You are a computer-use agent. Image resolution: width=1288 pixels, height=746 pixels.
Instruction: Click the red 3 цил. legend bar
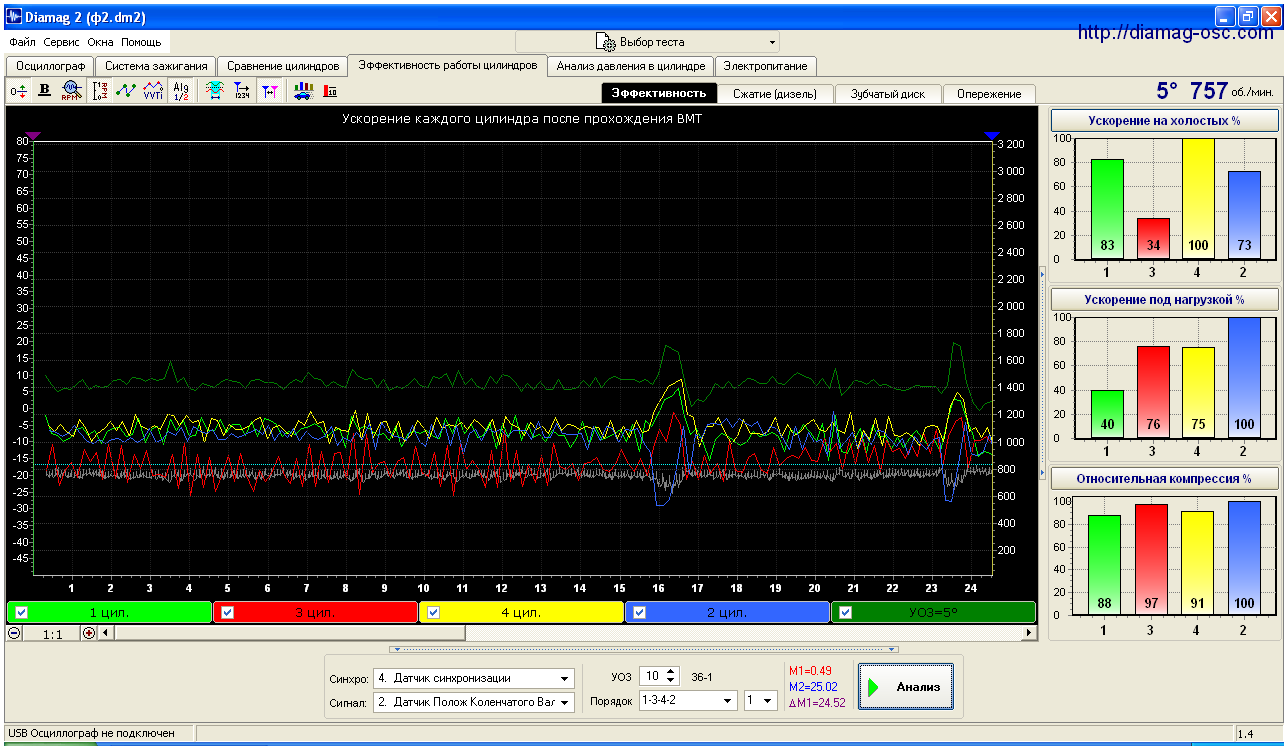click(x=315, y=612)
